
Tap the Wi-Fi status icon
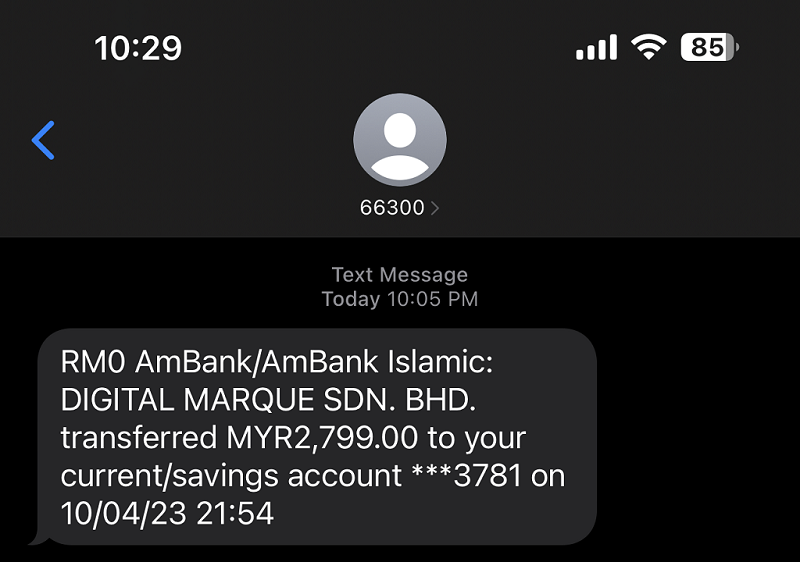coord(648,47)
